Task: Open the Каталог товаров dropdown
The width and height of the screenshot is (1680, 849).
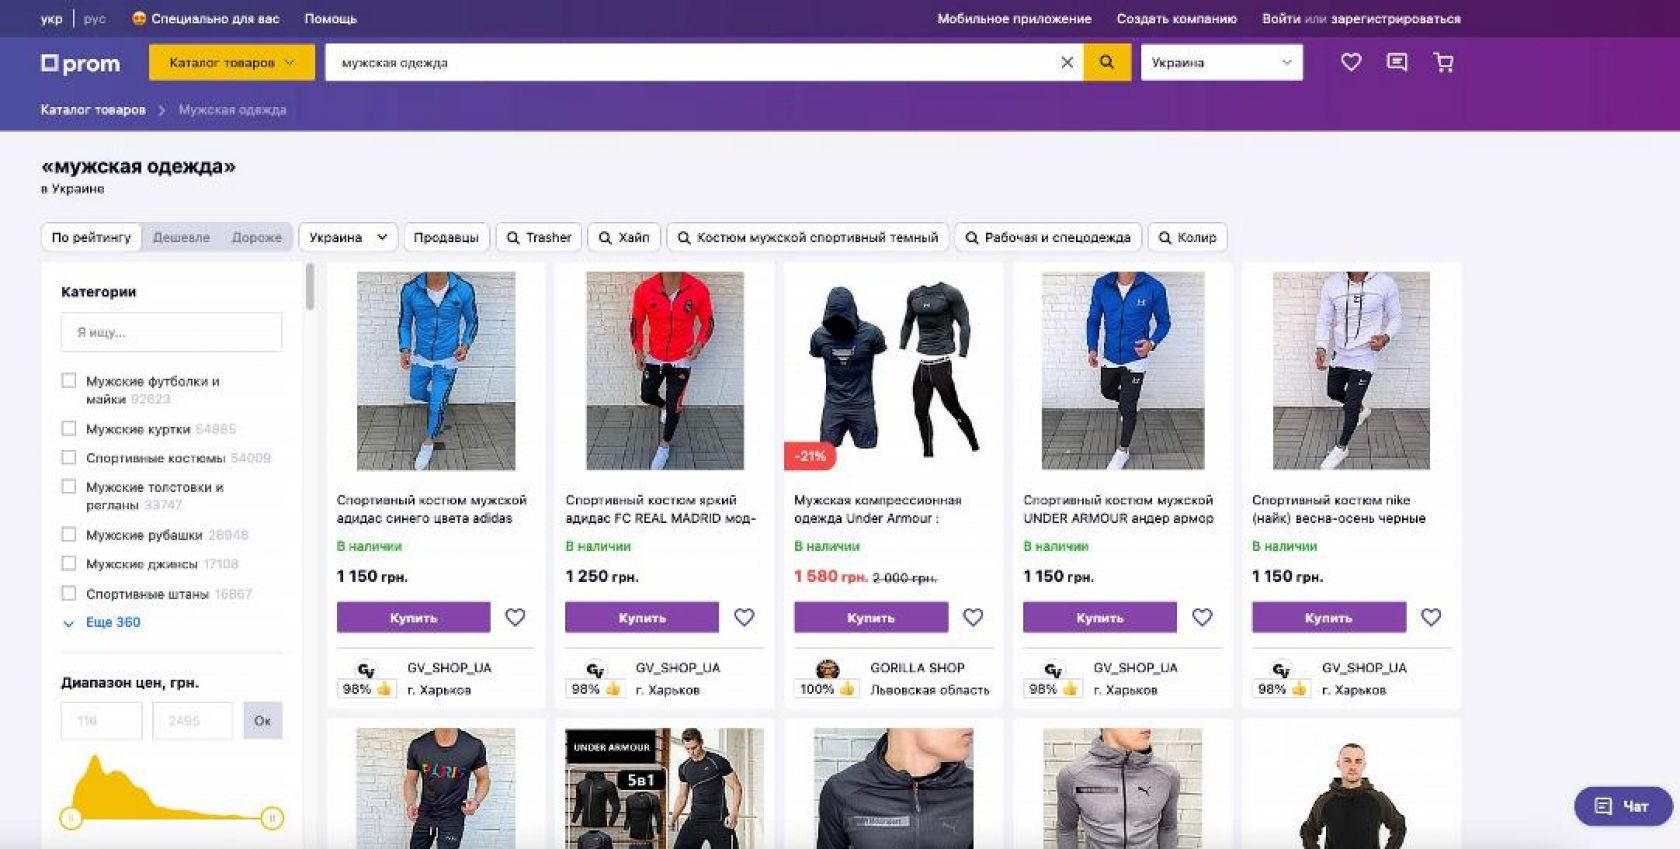Action: click(x=232, y=62)
